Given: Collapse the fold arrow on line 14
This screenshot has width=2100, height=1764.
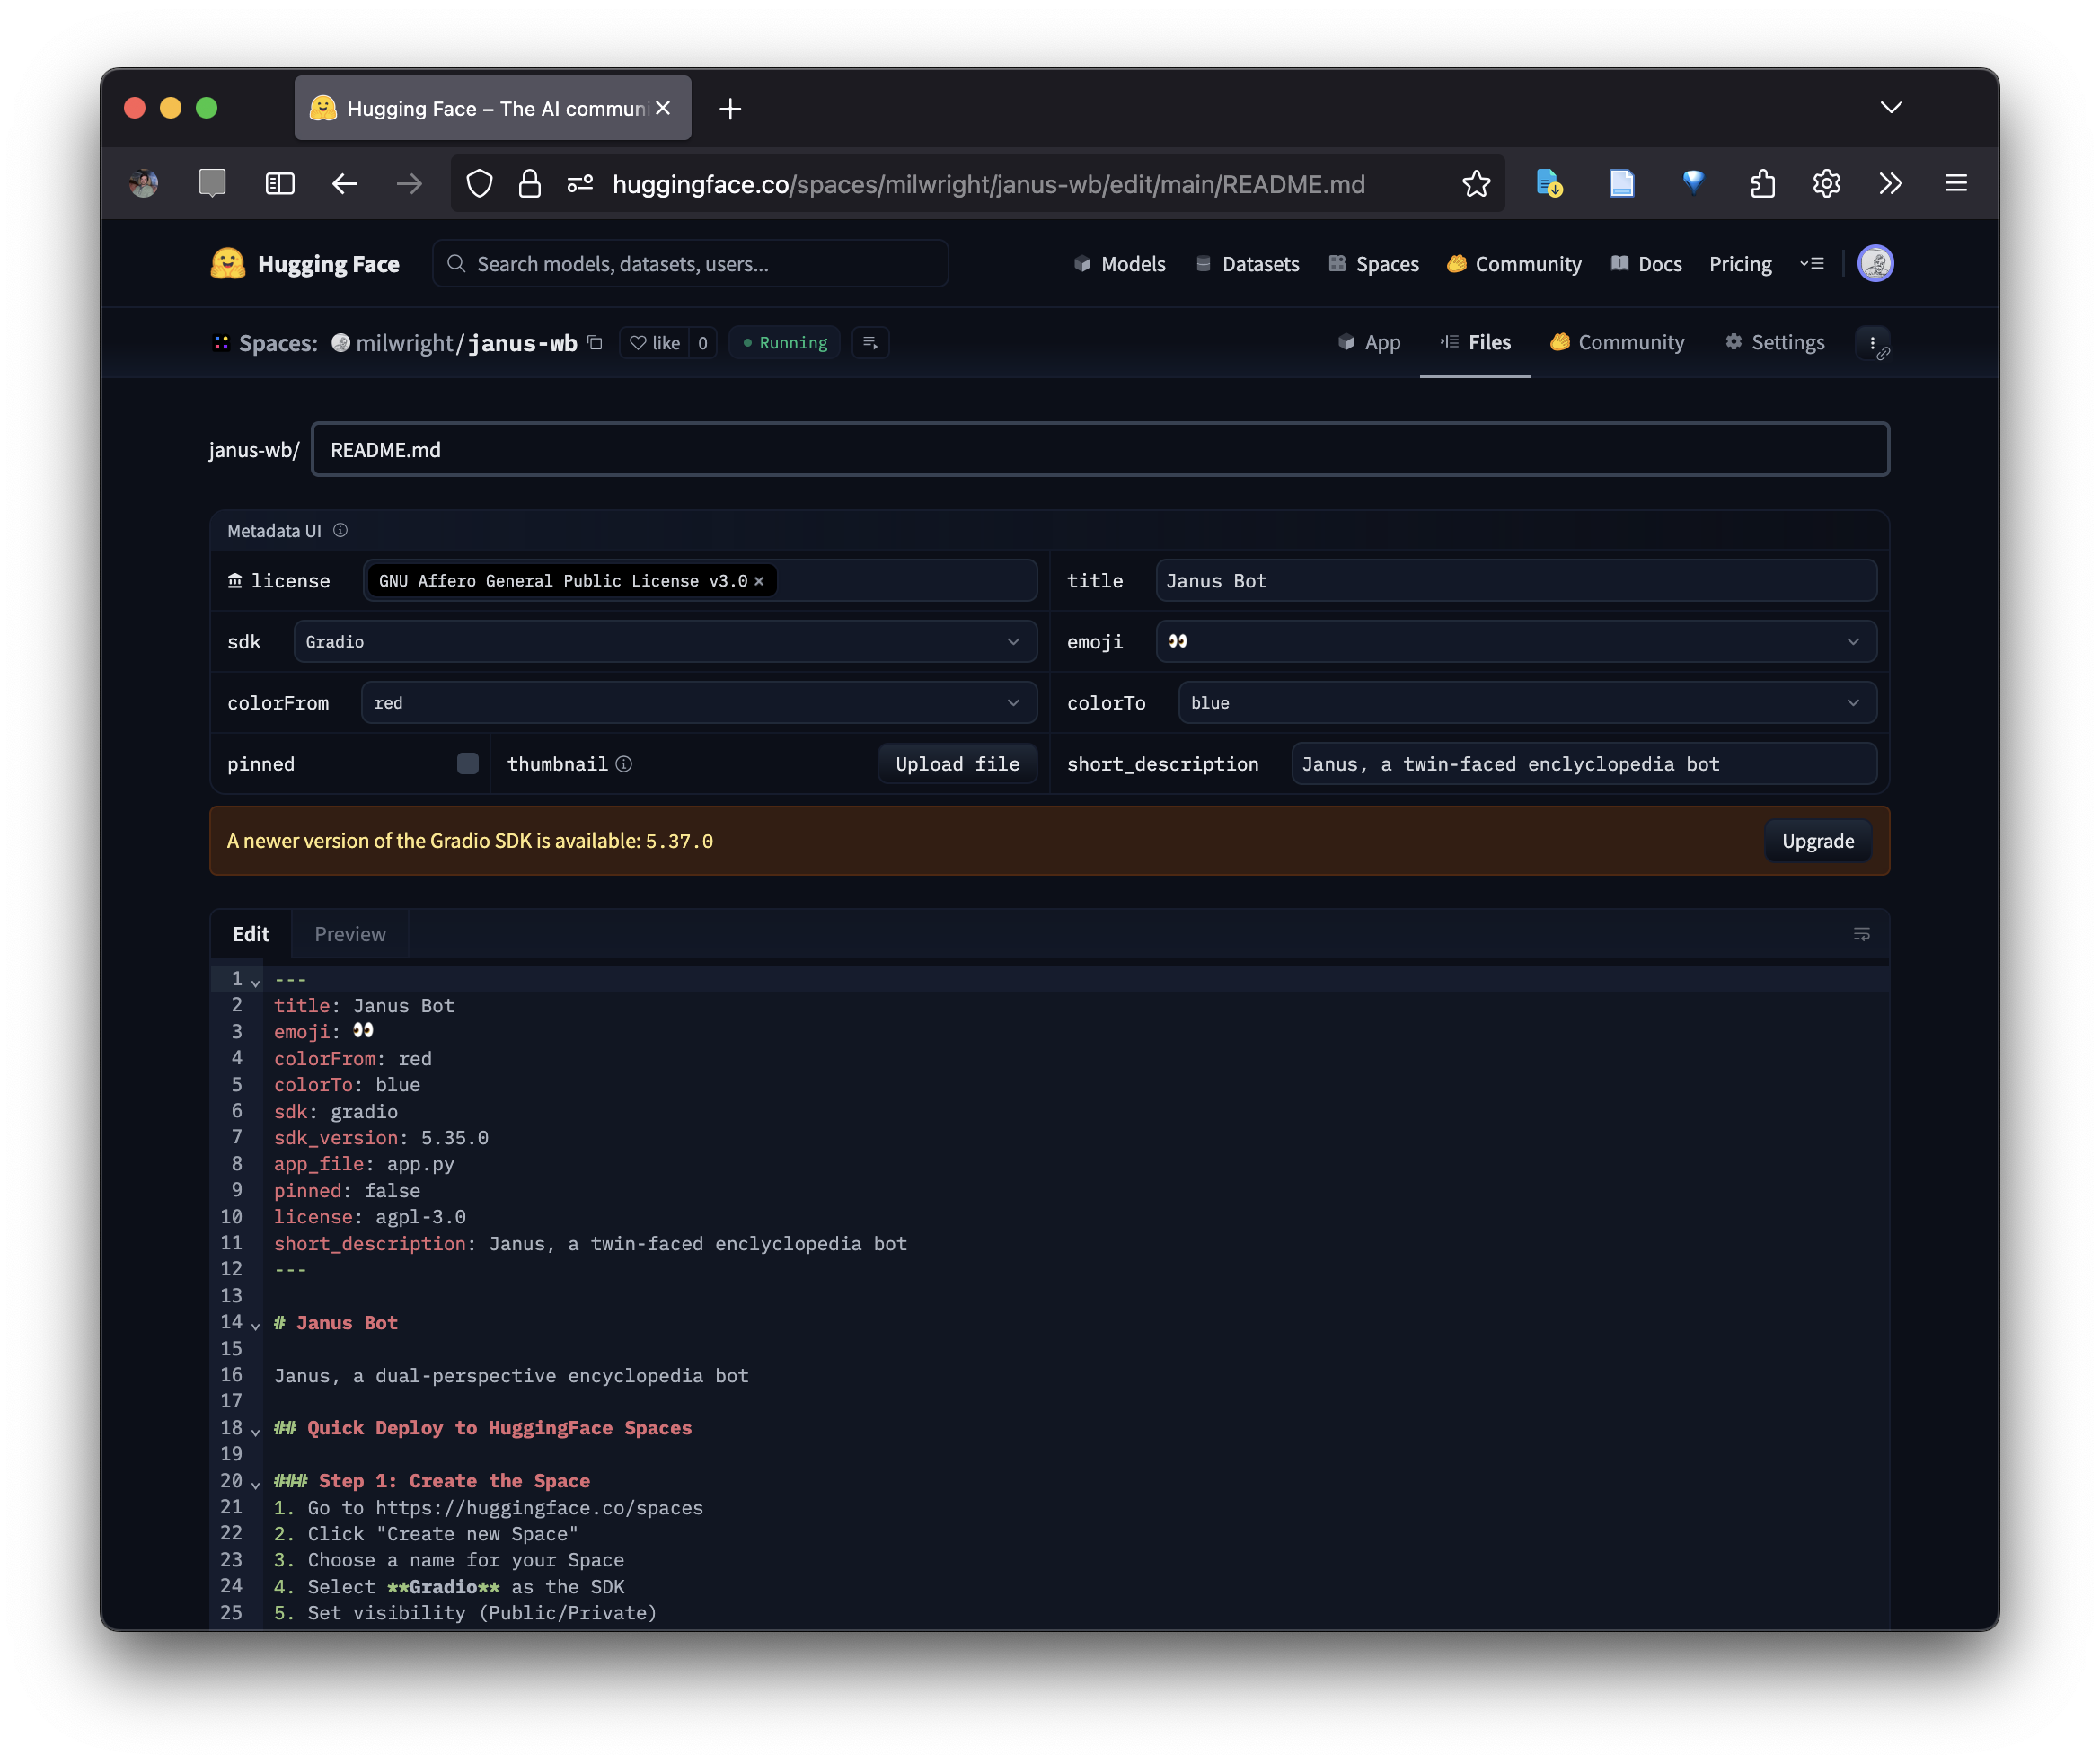Looking at the screenshot, I should pyautogui.click(x=256, y=1325).
